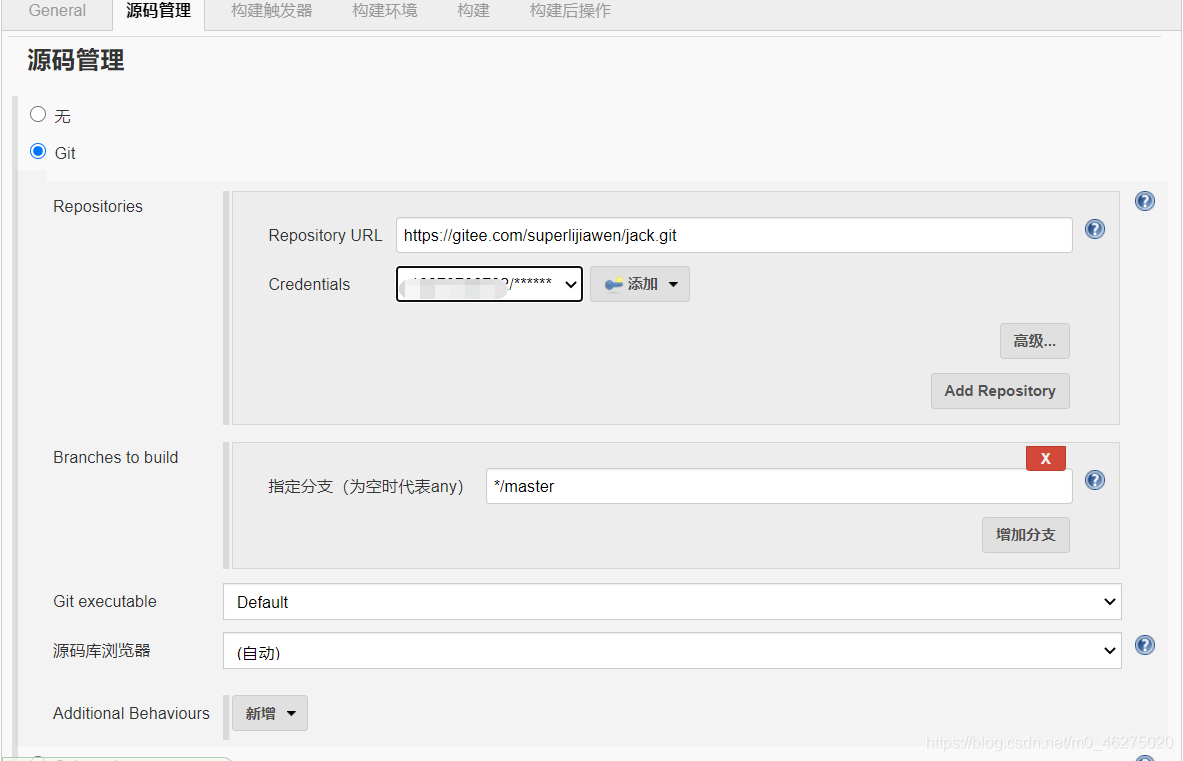Open help icon beside the branch specifier
This screenshot has width=1183, height=761.
1095,480
